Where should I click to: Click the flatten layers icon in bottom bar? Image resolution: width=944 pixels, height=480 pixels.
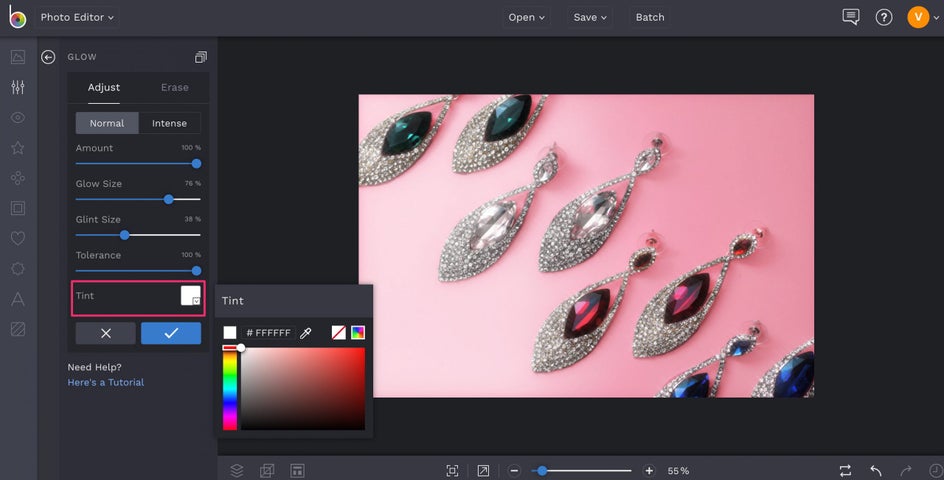tap(267, 470)
